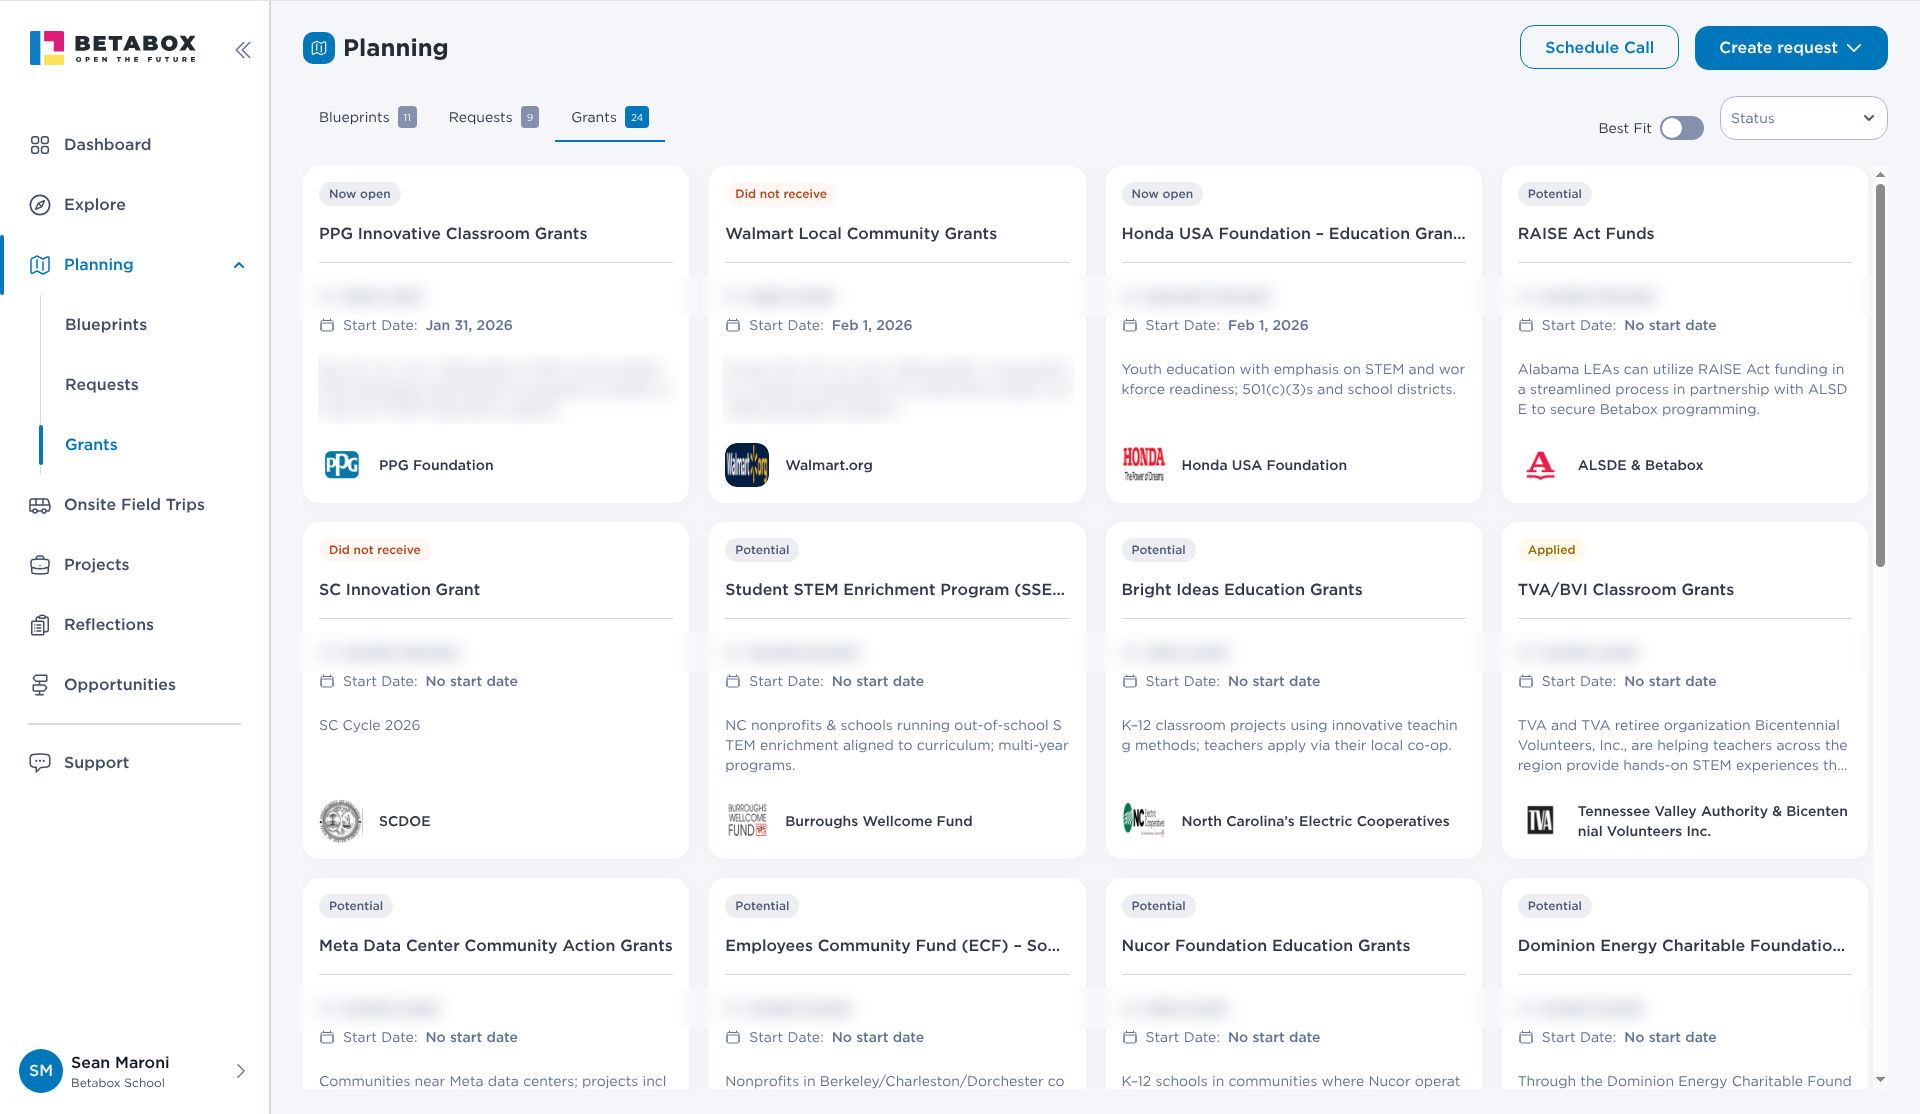
Task: Open Blueprints in sidebar submenu
Action: tap(106, 325)
